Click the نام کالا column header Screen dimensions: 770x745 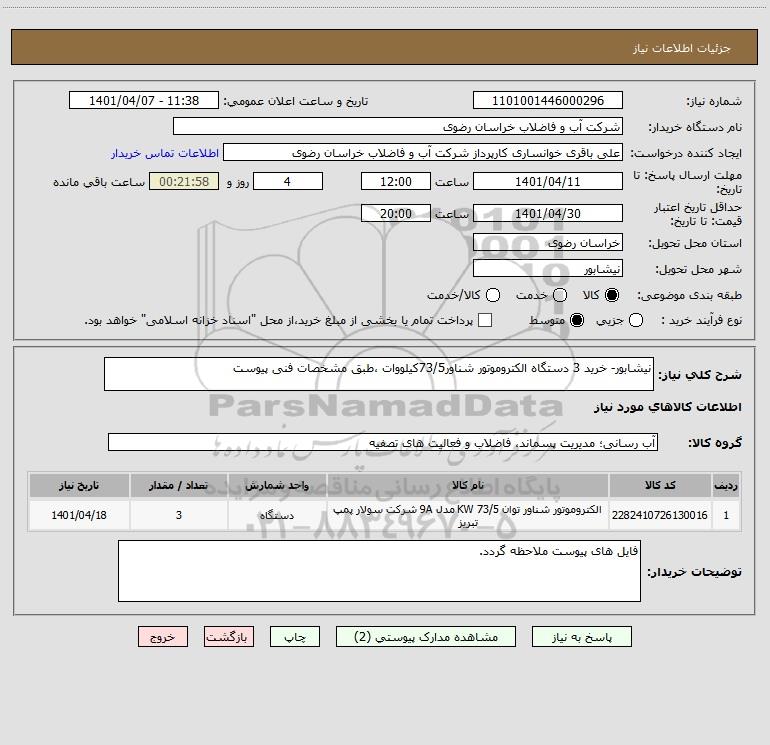468,485
